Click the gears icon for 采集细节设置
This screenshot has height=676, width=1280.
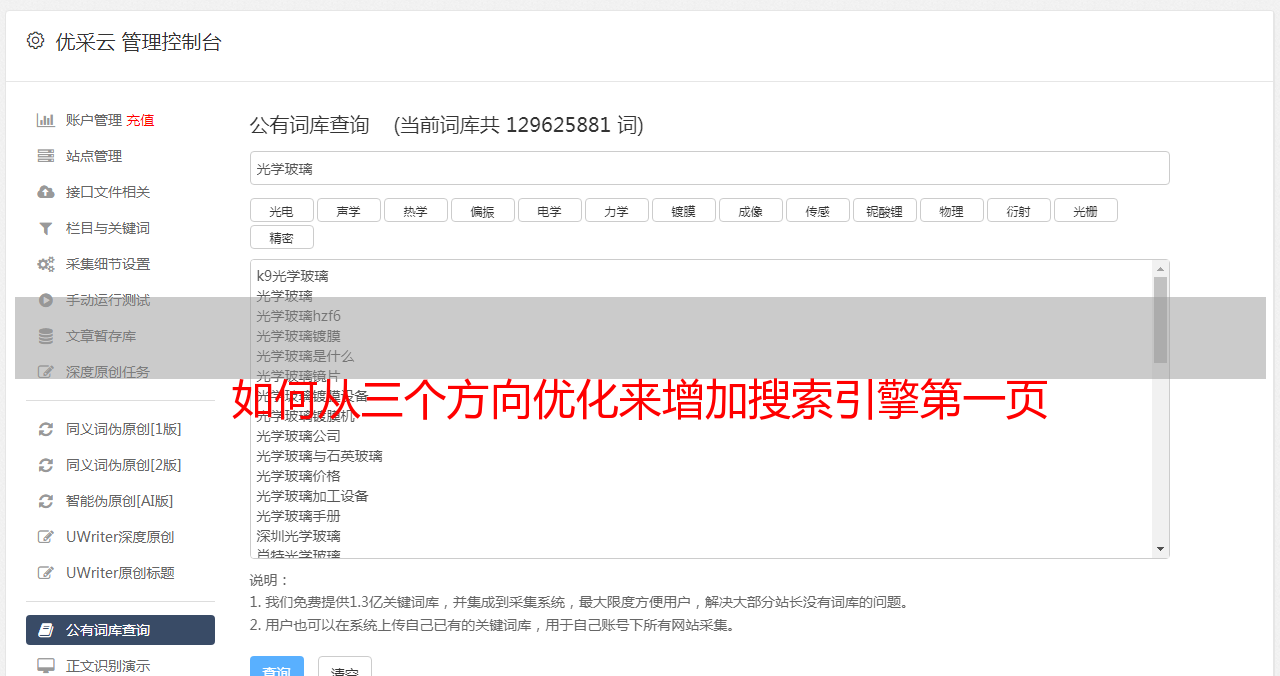[x=45, y=264]
